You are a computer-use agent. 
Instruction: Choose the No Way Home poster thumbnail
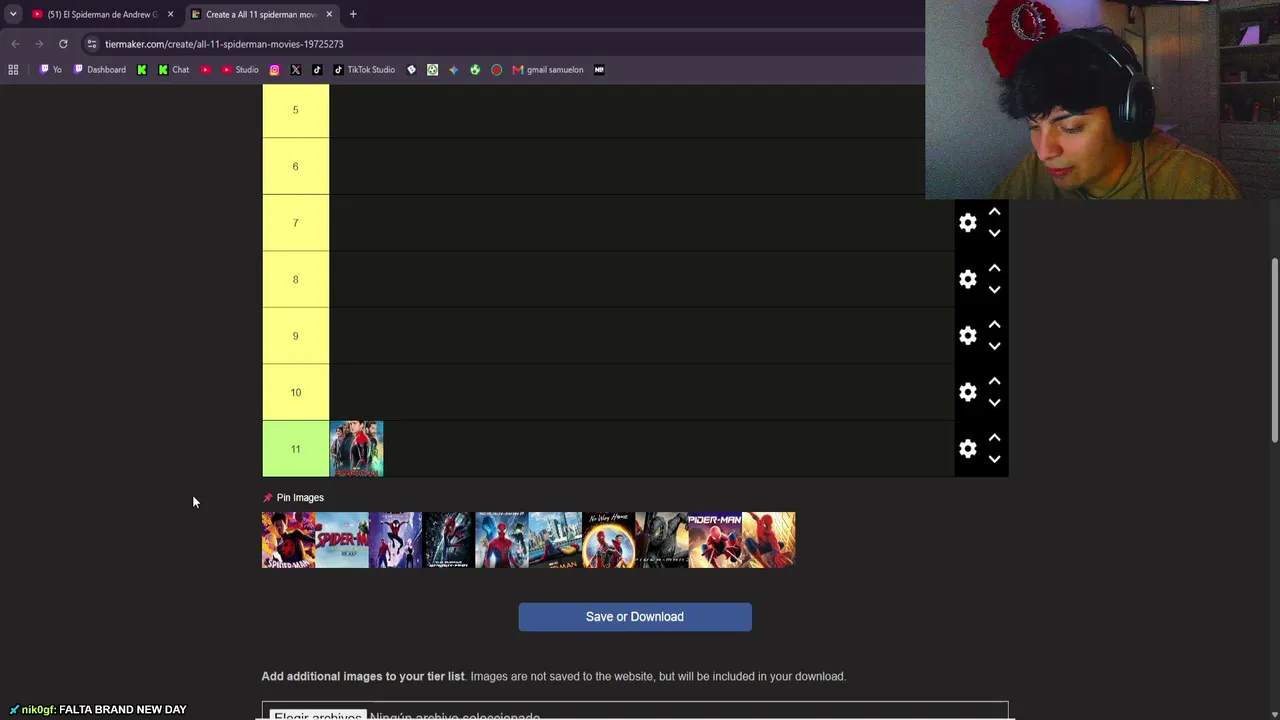pos(608,540)
